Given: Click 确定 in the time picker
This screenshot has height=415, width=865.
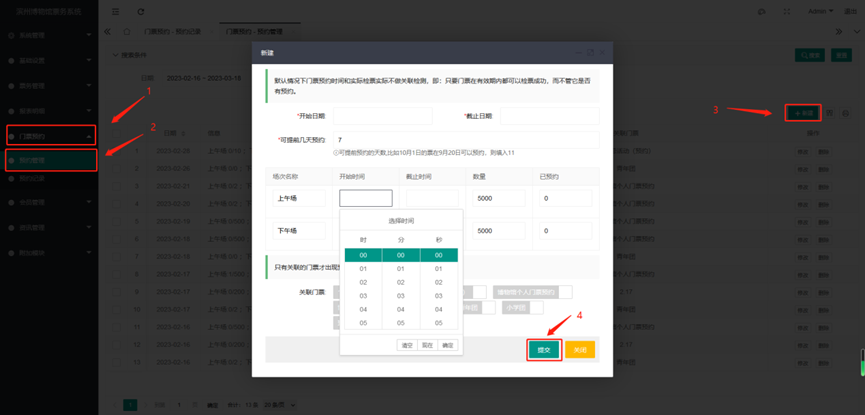Looking at the screenshot, I should click(x=447, y=345).
